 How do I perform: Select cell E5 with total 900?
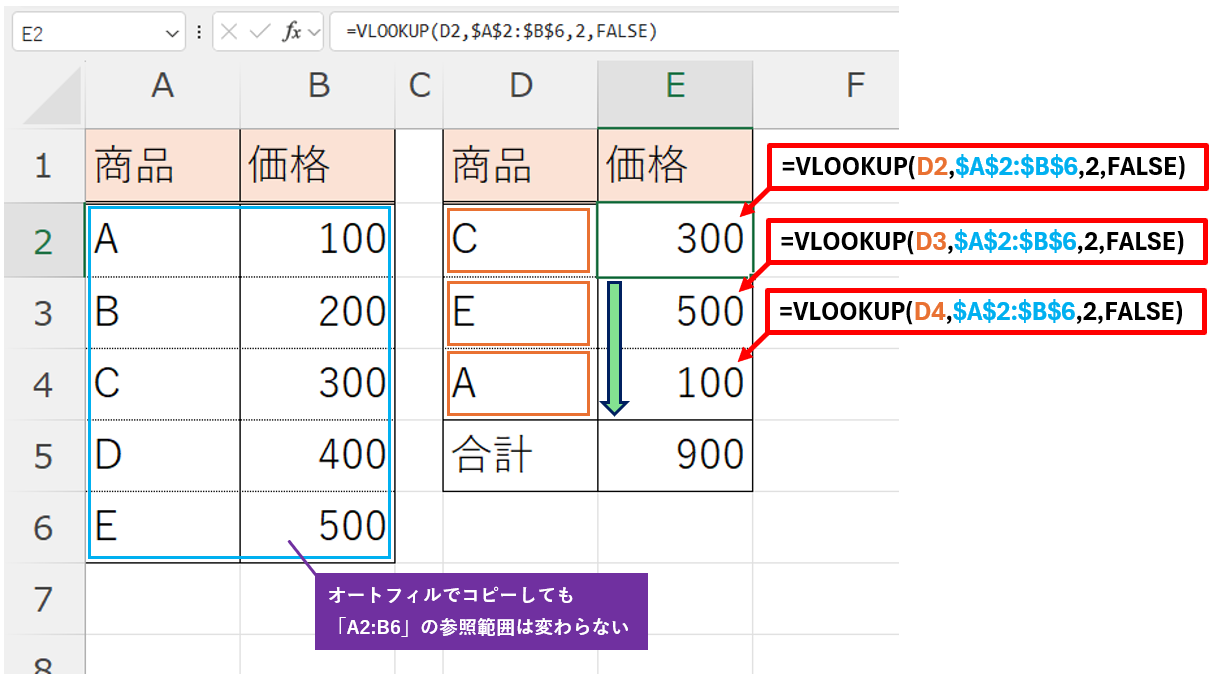pyautogui.click(x=675, y=456)
